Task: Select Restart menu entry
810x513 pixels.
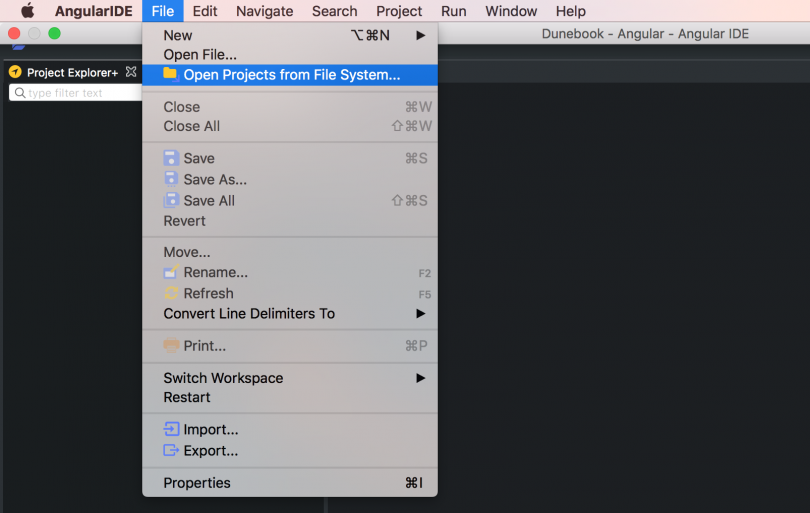Action: coord(187,397)
